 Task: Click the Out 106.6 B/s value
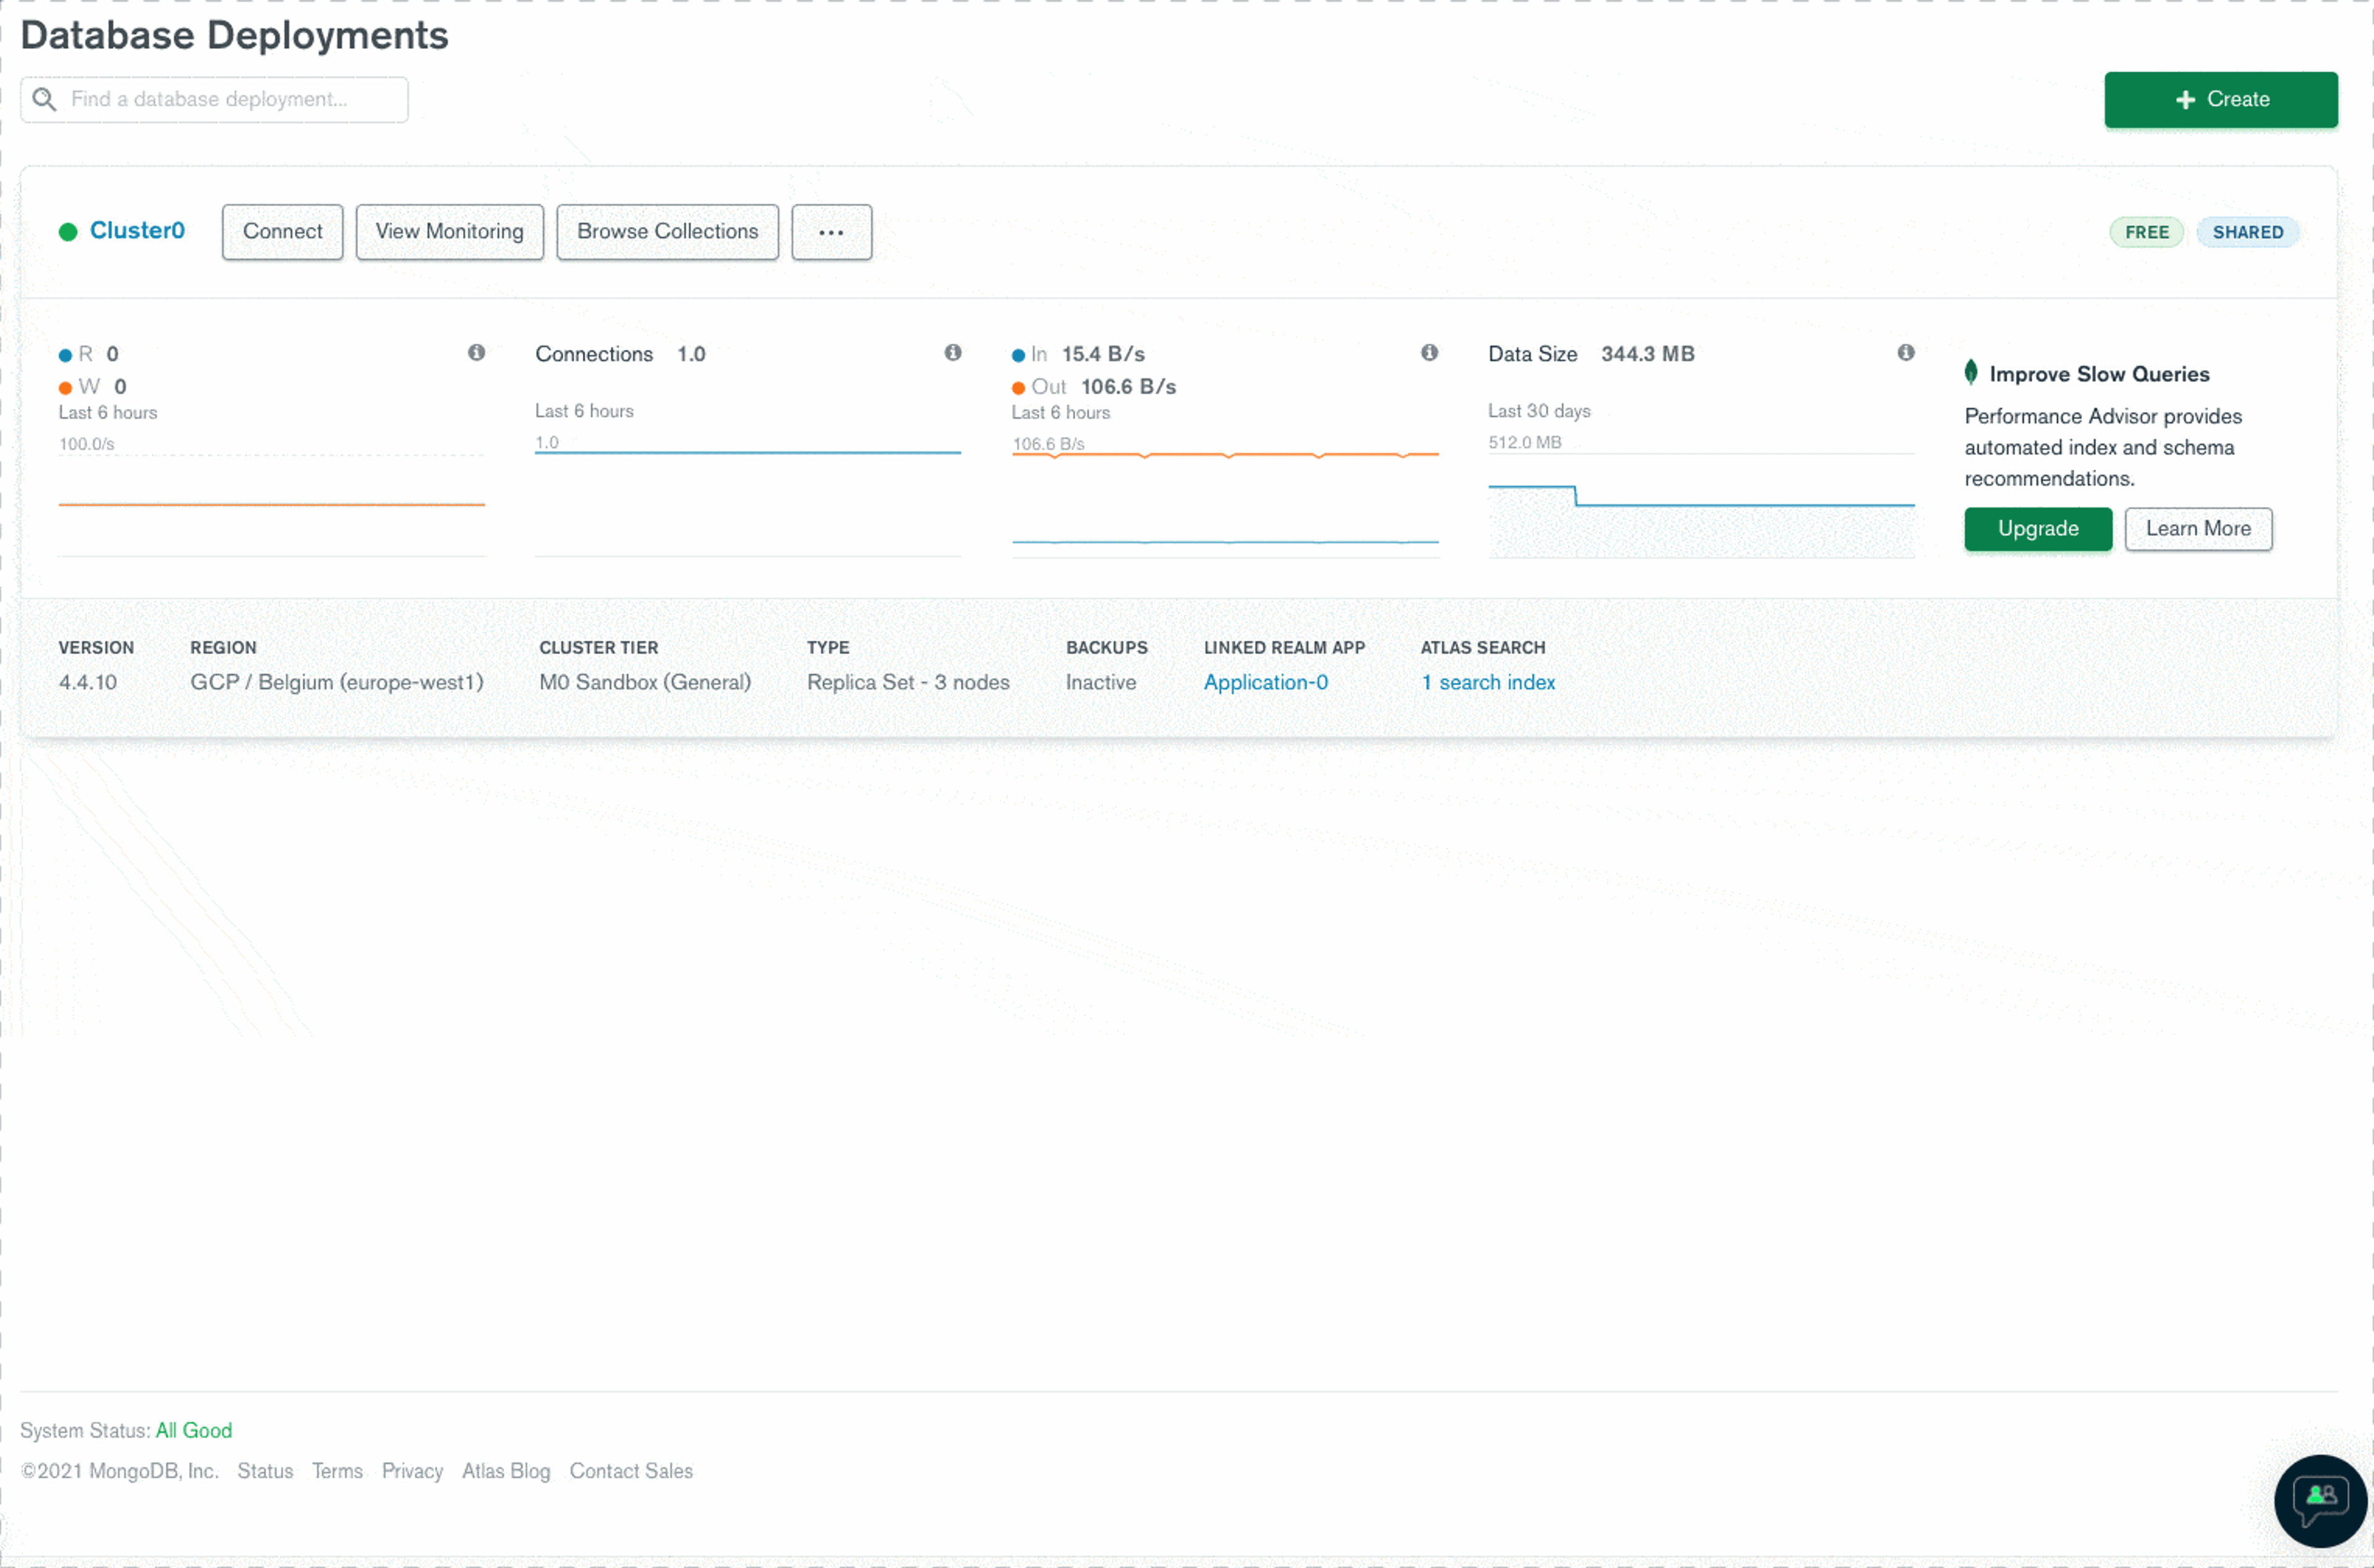(1128, 387)
